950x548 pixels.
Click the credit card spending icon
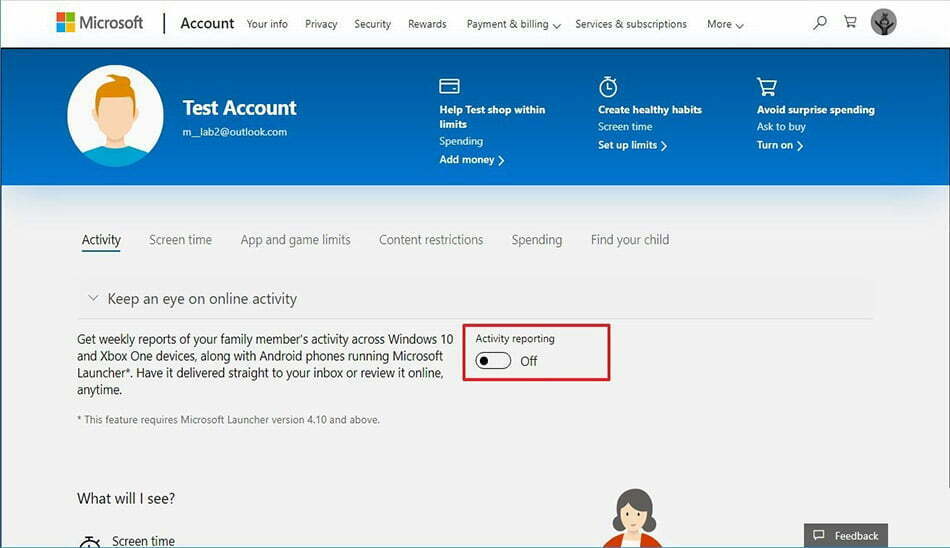point(449,87)
